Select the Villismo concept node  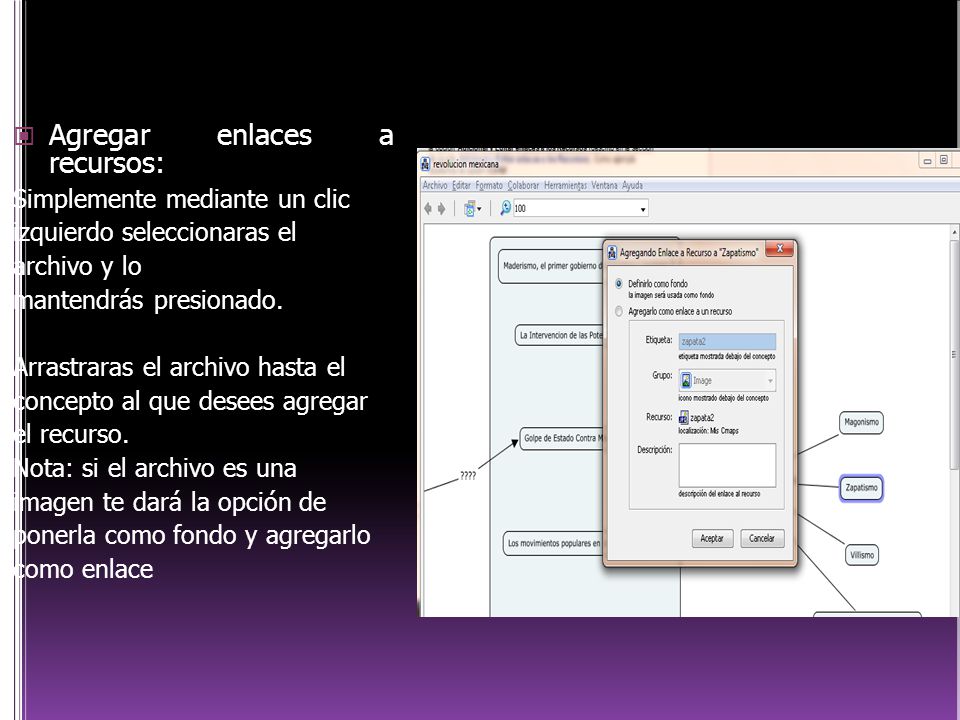pyautogui.click(x=861, y=555)
